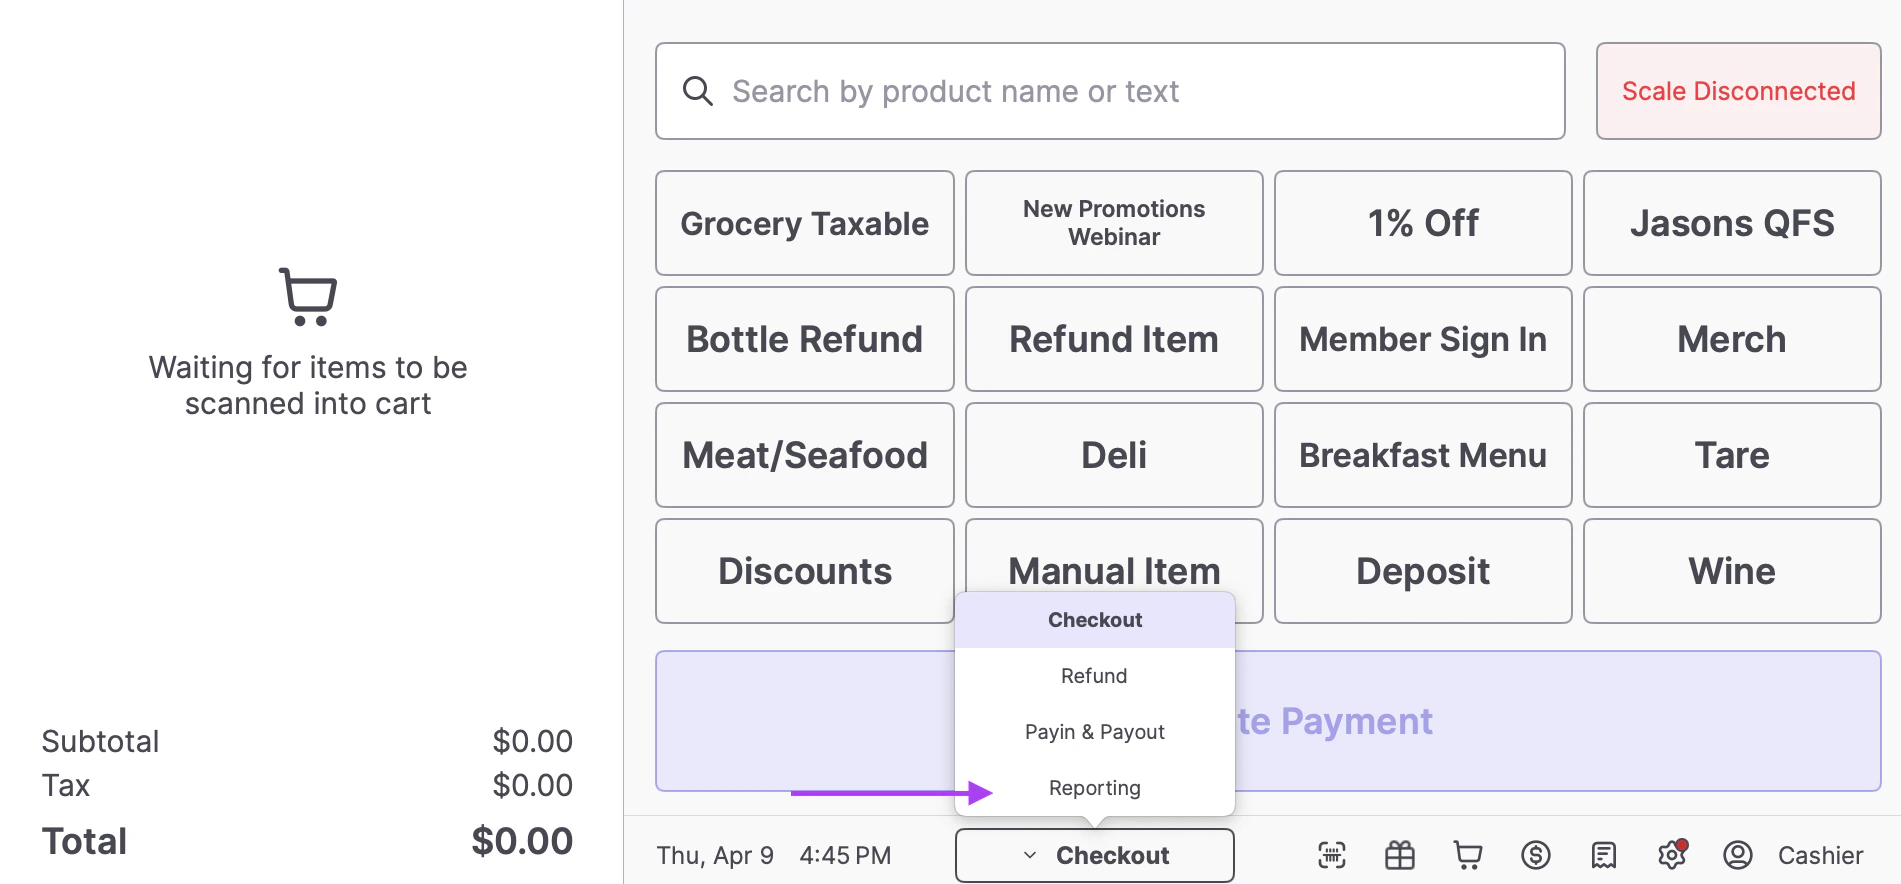Select Checkout in the mode menu
Screen dimensions: 1901x884
[x=1095, y=620]
